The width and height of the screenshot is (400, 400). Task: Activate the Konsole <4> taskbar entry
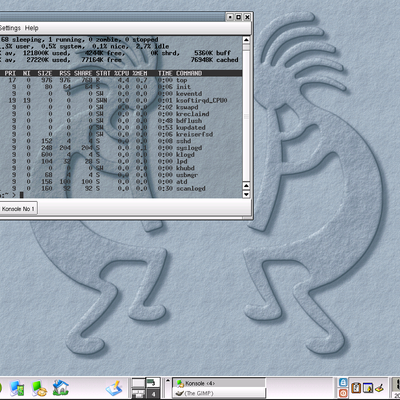pyautogui.click(x=219, y=383)
